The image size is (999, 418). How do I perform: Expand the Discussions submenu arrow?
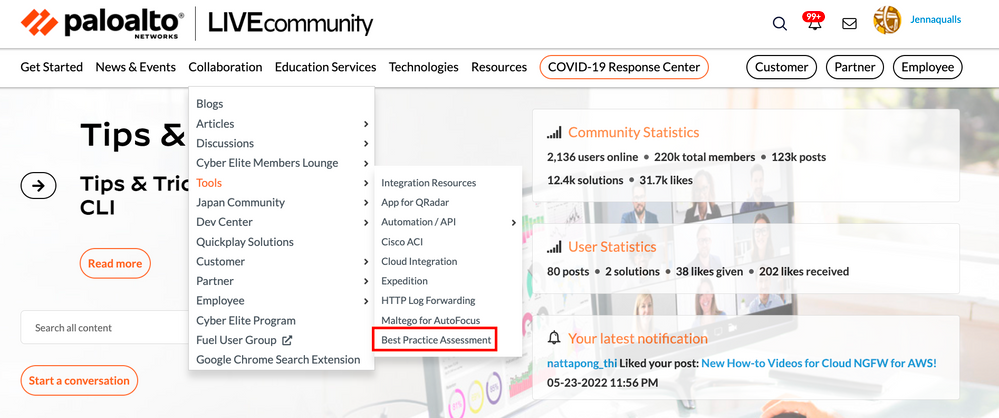tap(366, 144)
